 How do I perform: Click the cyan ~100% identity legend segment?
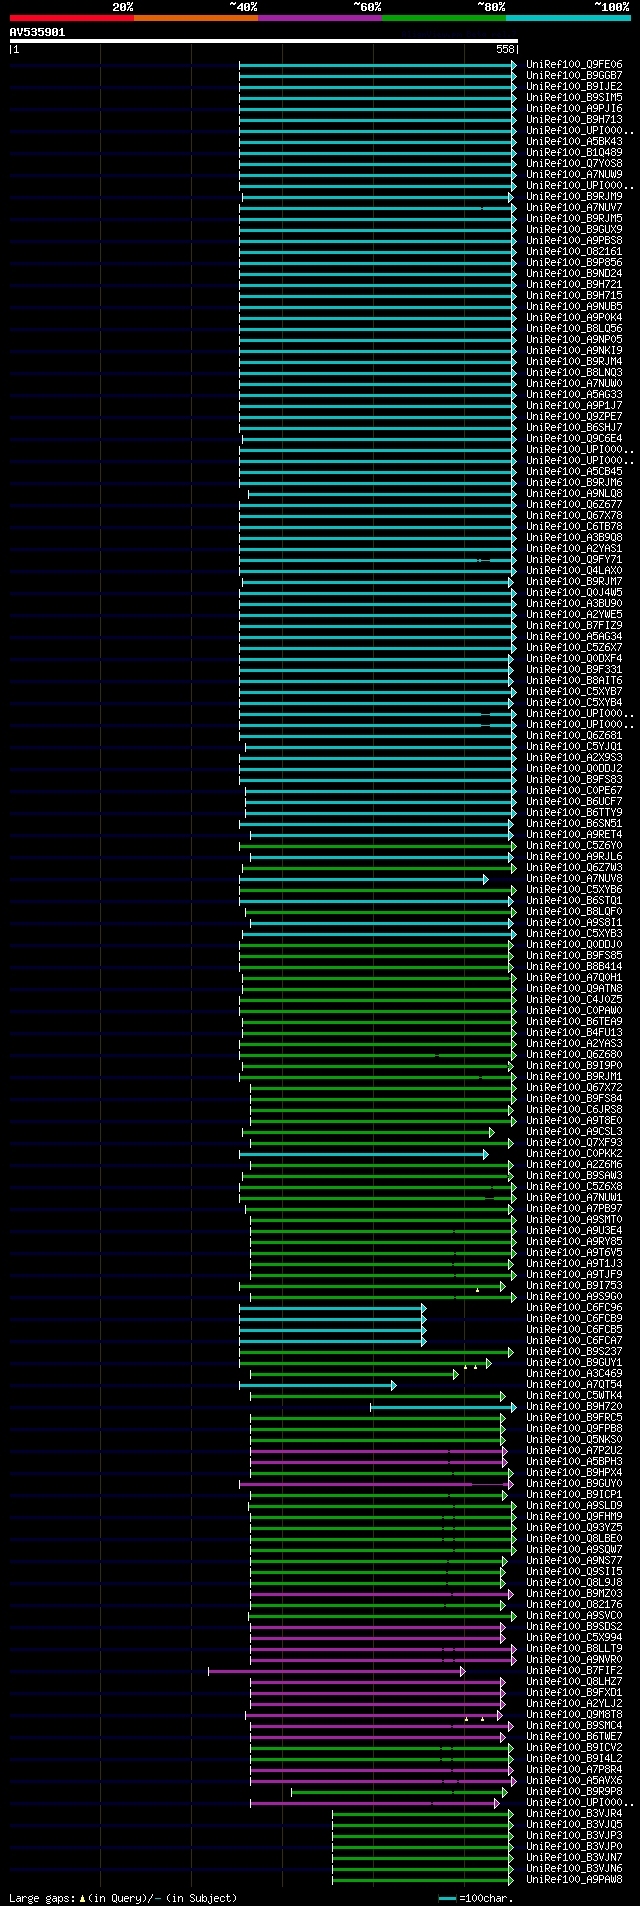[x=568, y=18]
